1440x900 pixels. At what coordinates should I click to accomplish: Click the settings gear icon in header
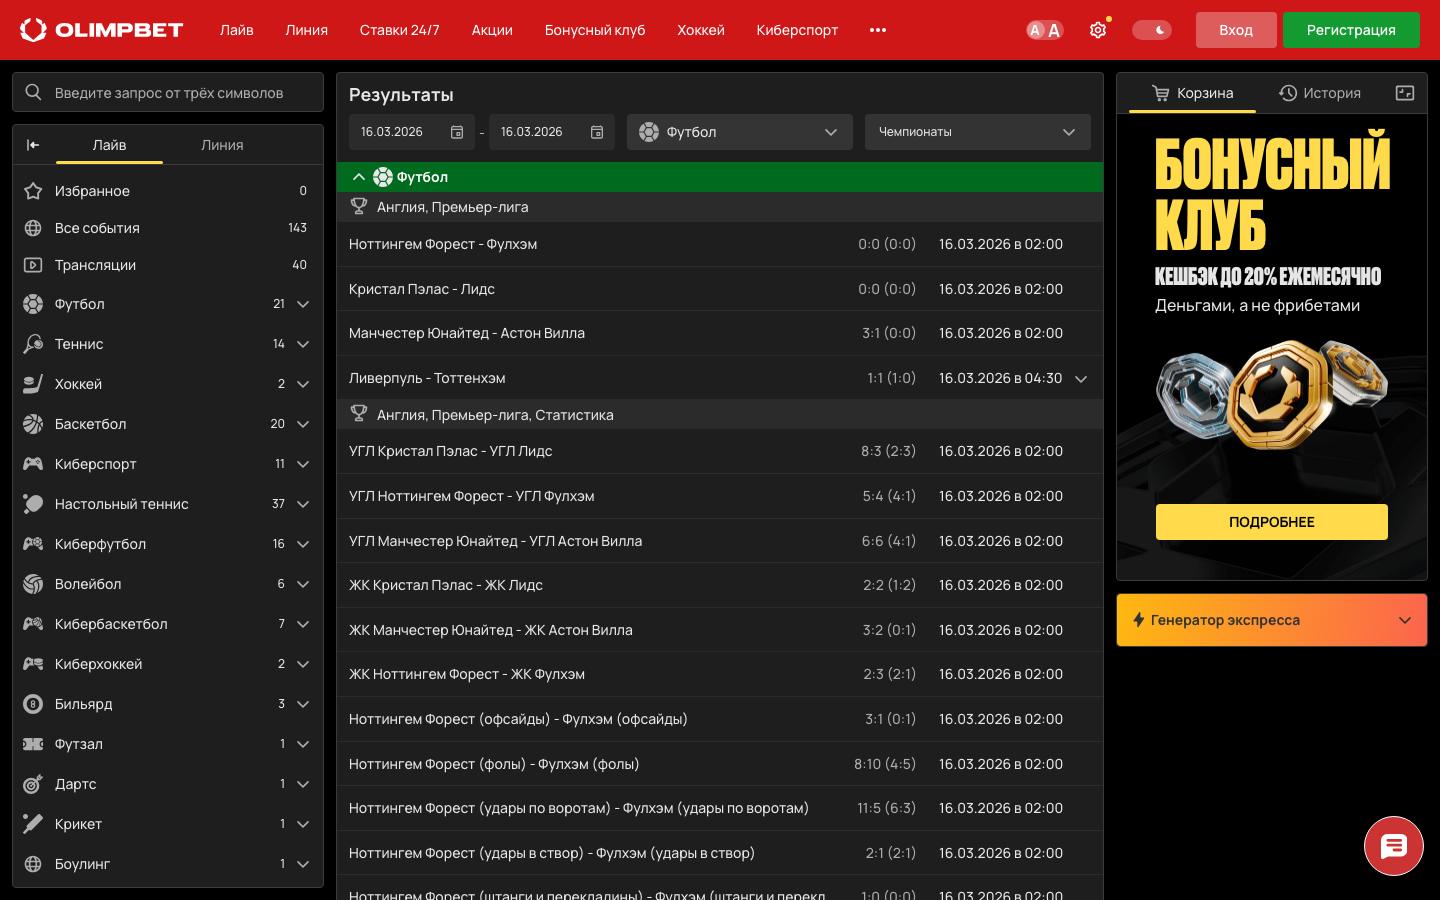pos(1098,30)
